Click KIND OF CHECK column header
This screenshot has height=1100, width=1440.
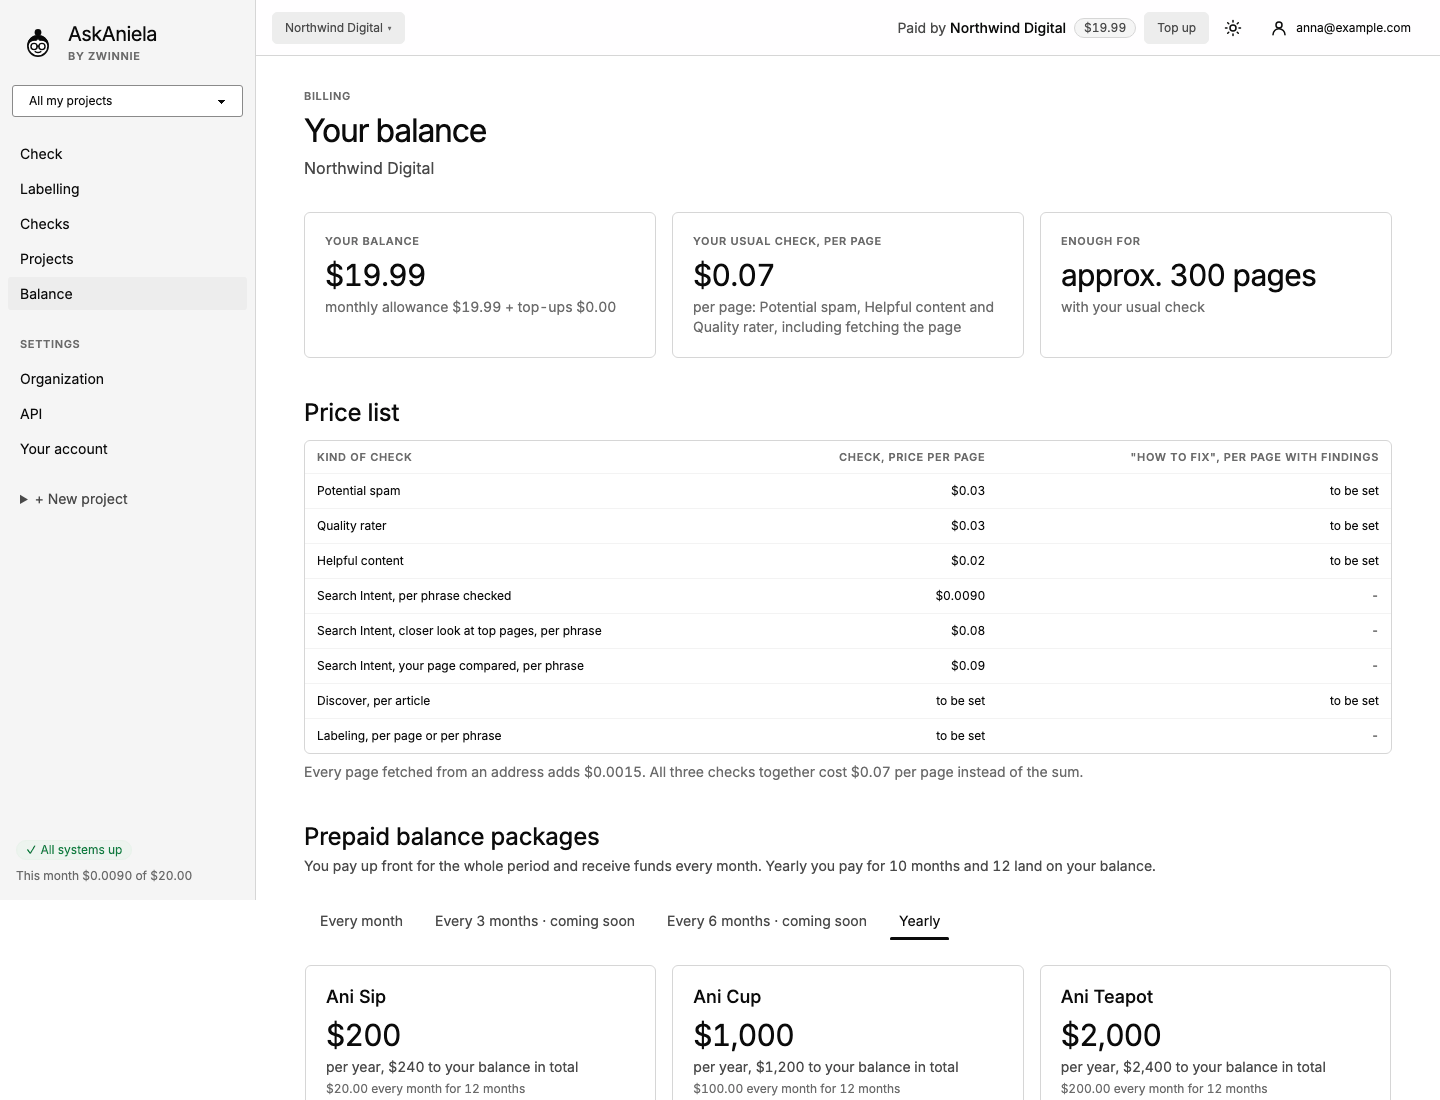point(364,457)
